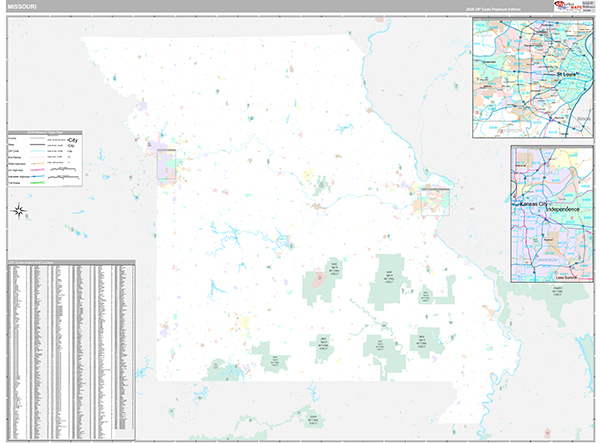Image resolution: width=600 pixels, height=443 pixels.
Task: Click the US Highways legend symbol
Action: click(39, 170)
